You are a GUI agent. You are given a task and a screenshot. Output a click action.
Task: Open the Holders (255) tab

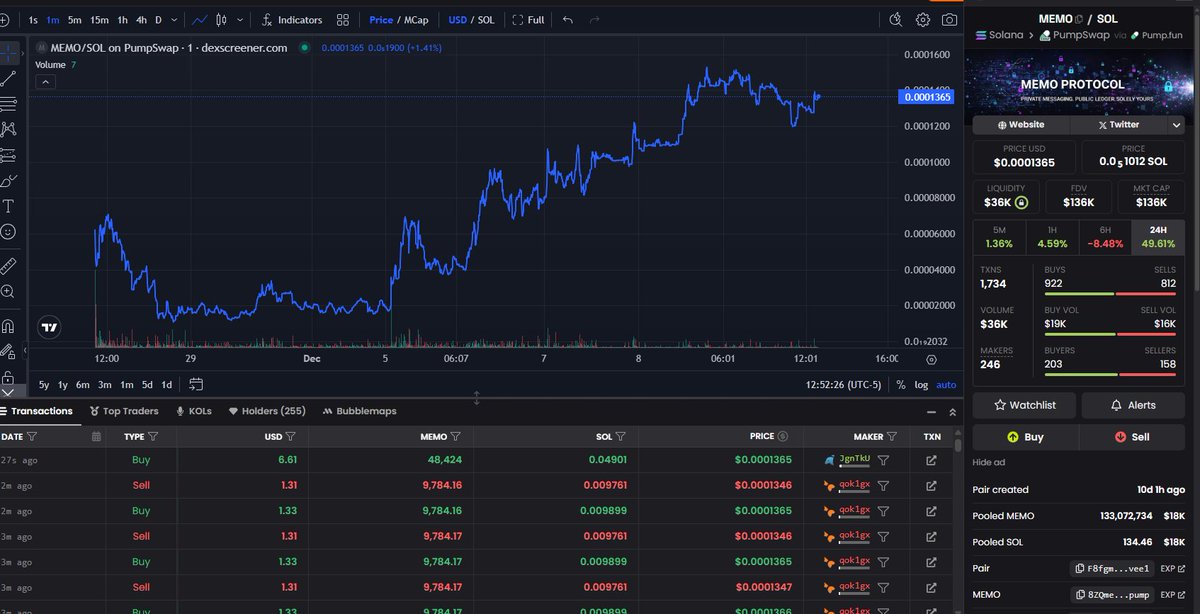pos(267,411)
